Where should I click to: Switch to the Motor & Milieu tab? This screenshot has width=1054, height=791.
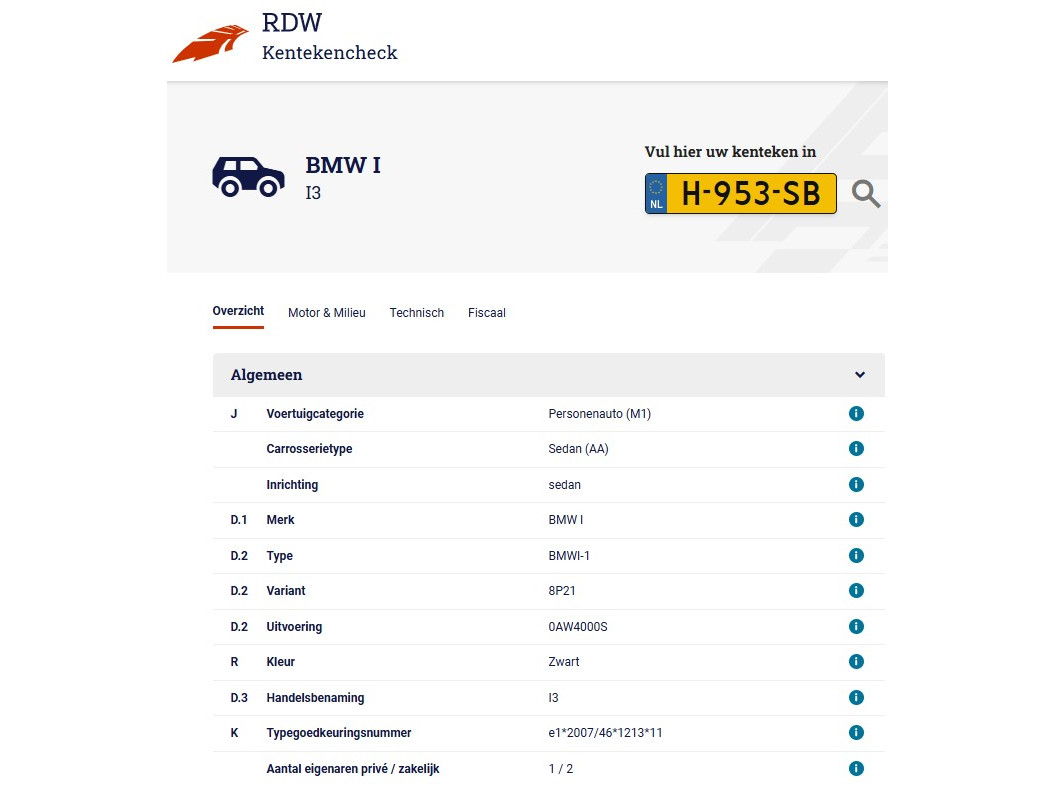point(327,313)
